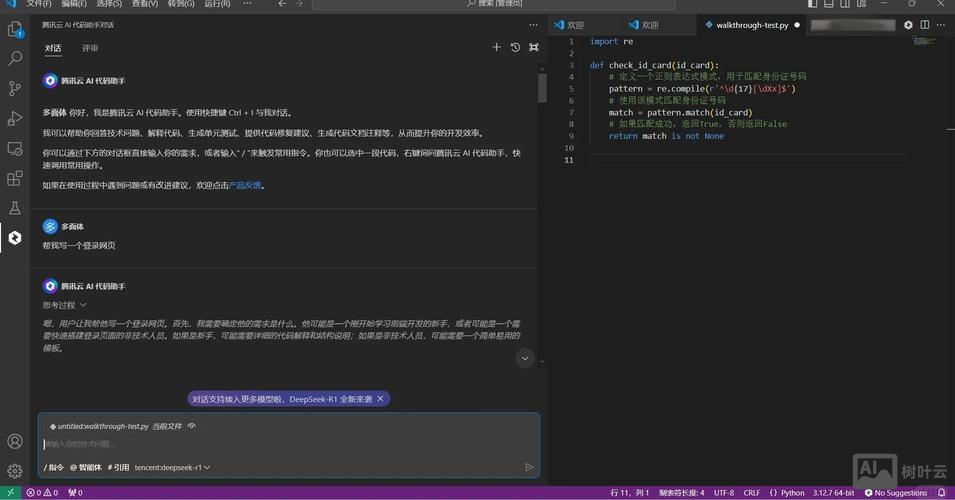Switch to the 评审 tab
The height and width of the screenshot is (500, 955).
point(90,48)
